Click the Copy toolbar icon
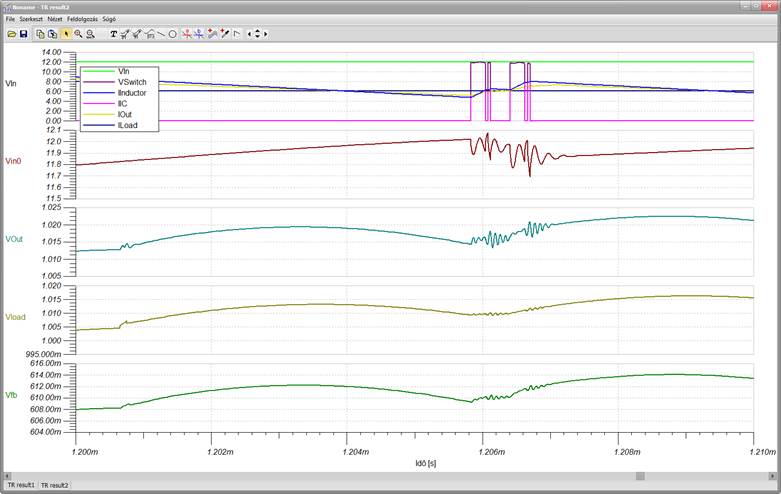The image size is (781, 494). (x=40, y=34)
